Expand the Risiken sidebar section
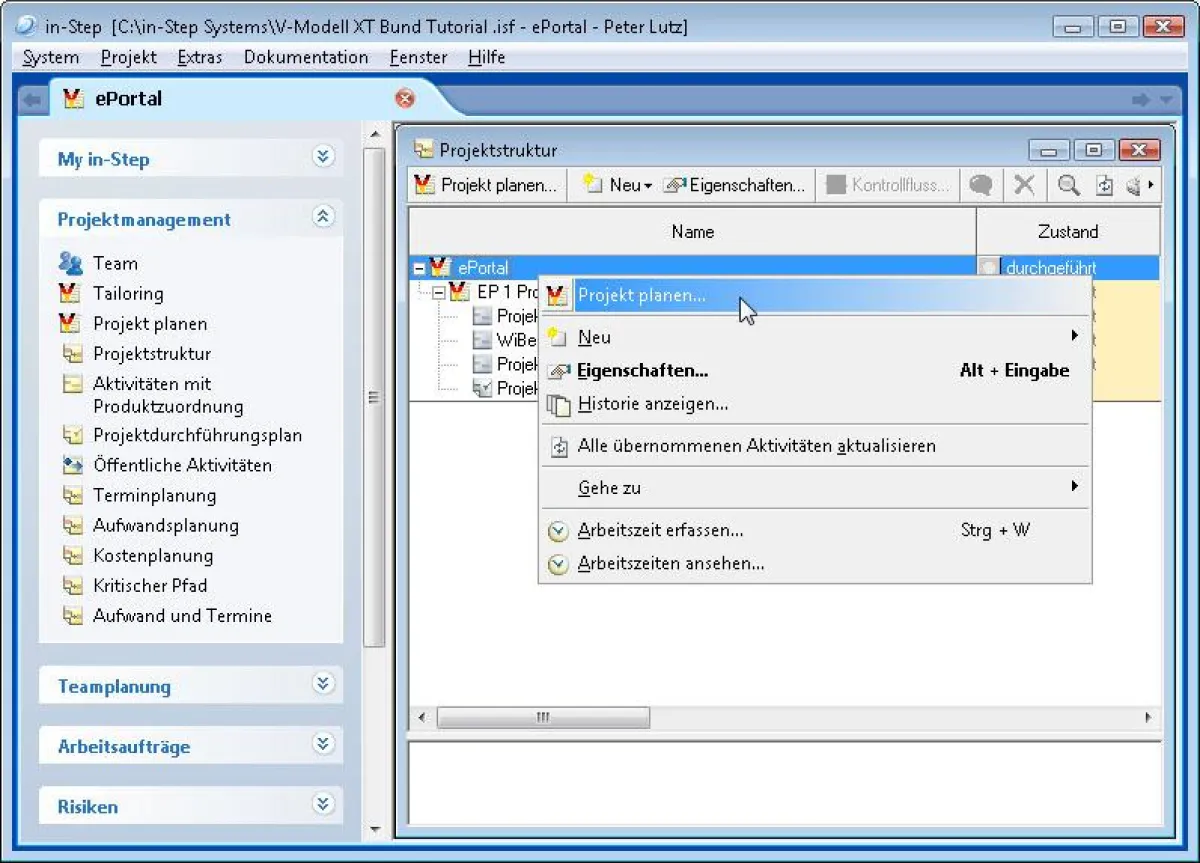 coord(322,806)
